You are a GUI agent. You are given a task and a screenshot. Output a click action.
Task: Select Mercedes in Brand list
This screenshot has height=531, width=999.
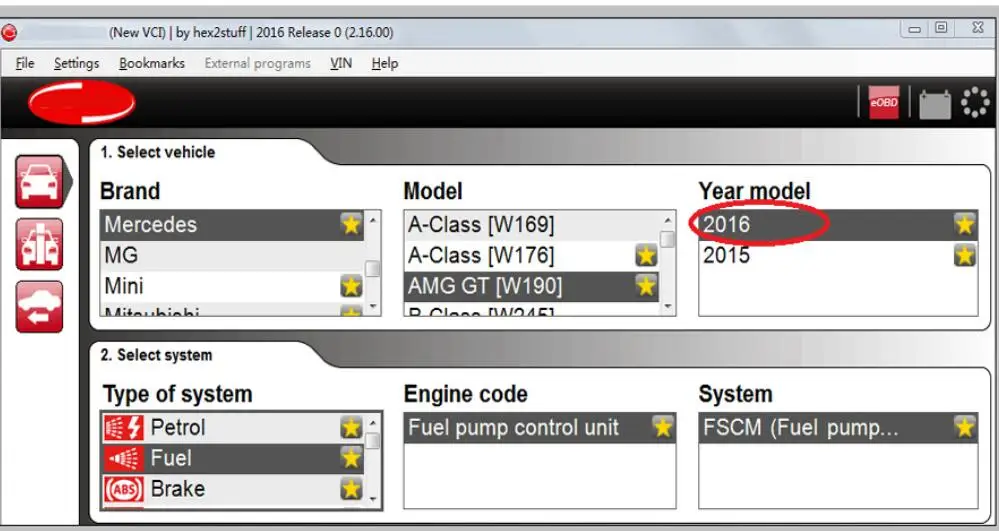coord(232,225)
